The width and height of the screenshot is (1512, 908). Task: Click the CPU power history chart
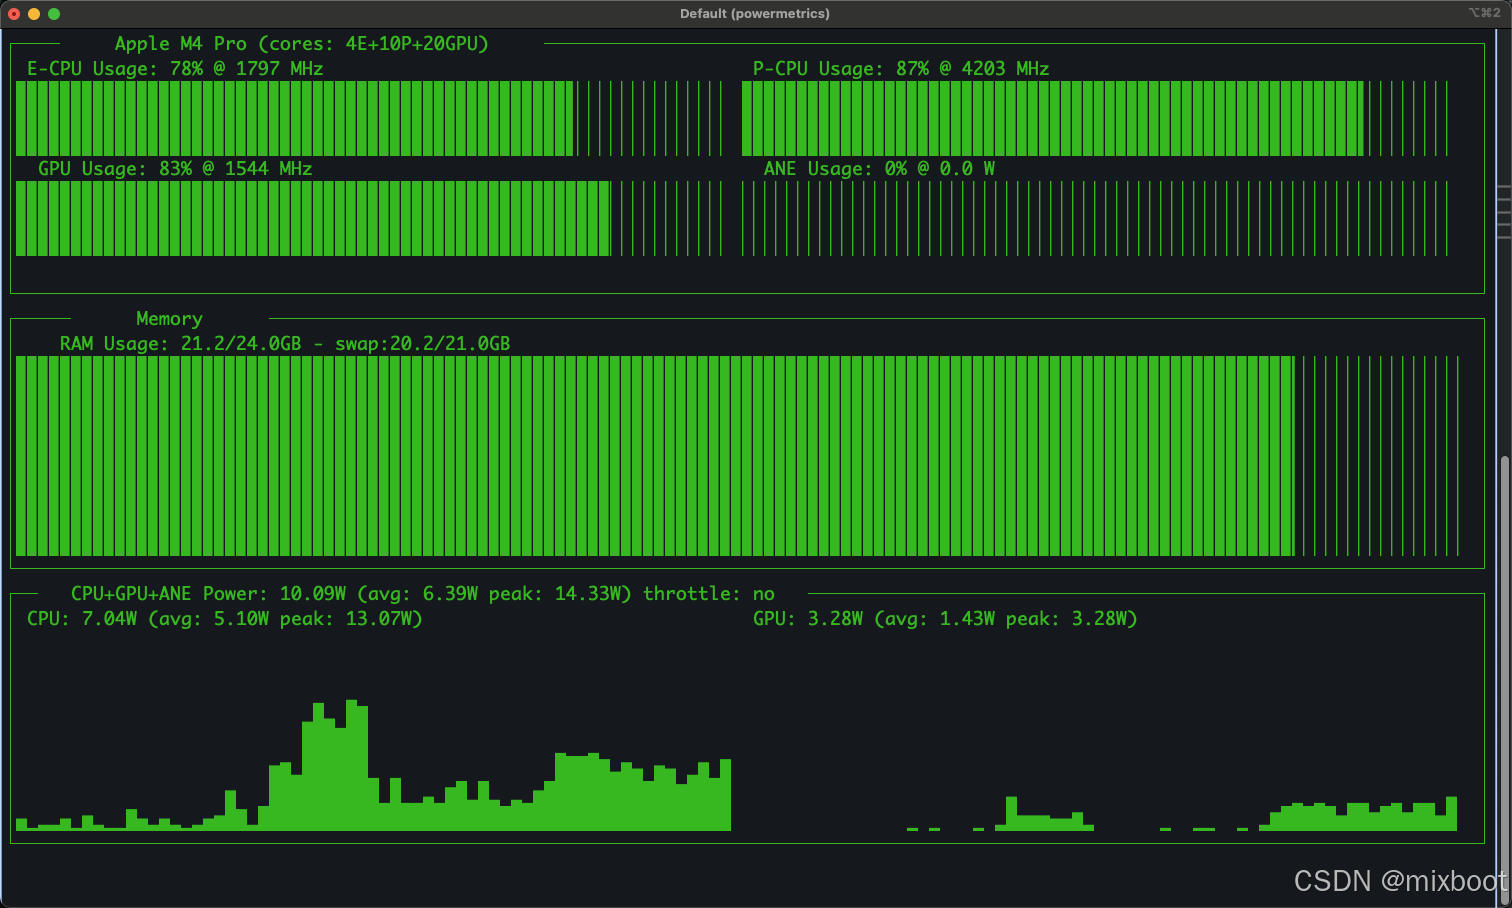373,765
